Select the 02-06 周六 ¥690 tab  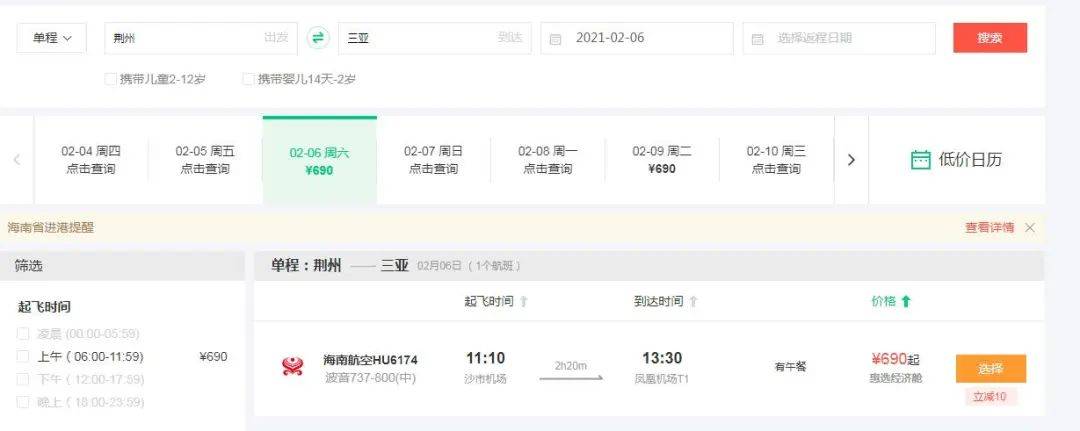coord(320,160)
